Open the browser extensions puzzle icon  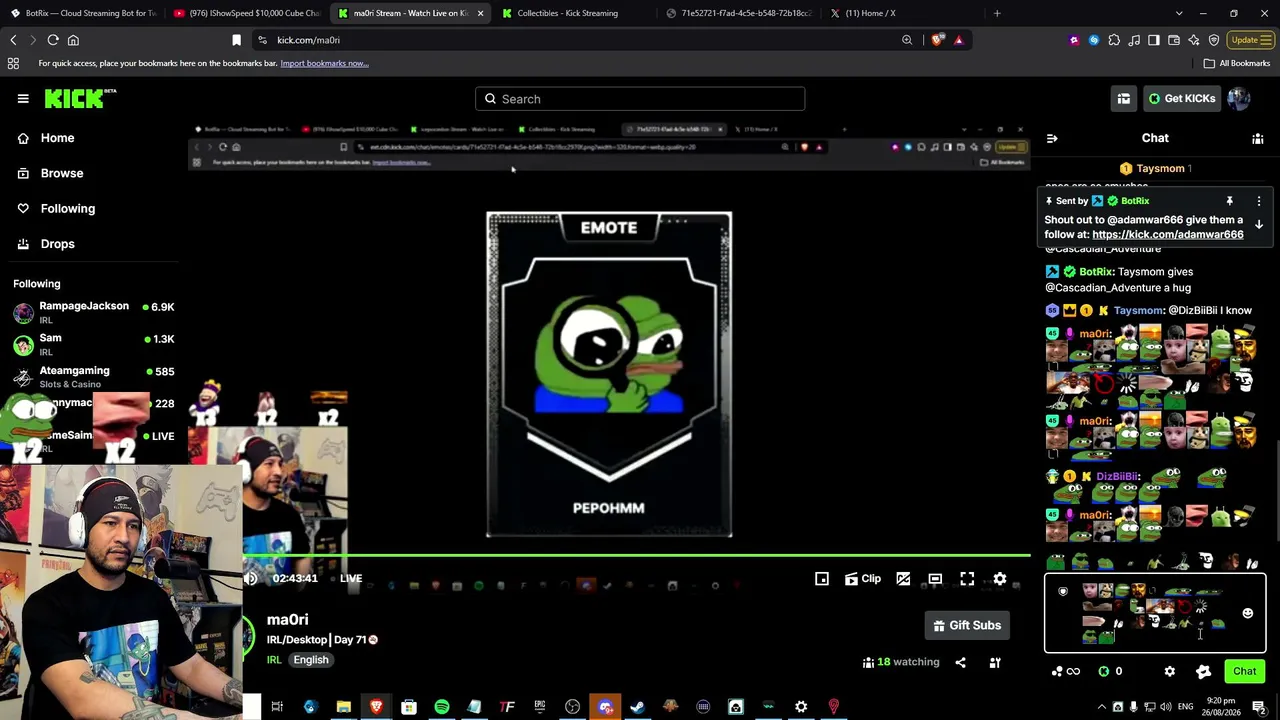[x=1114, y=40]
